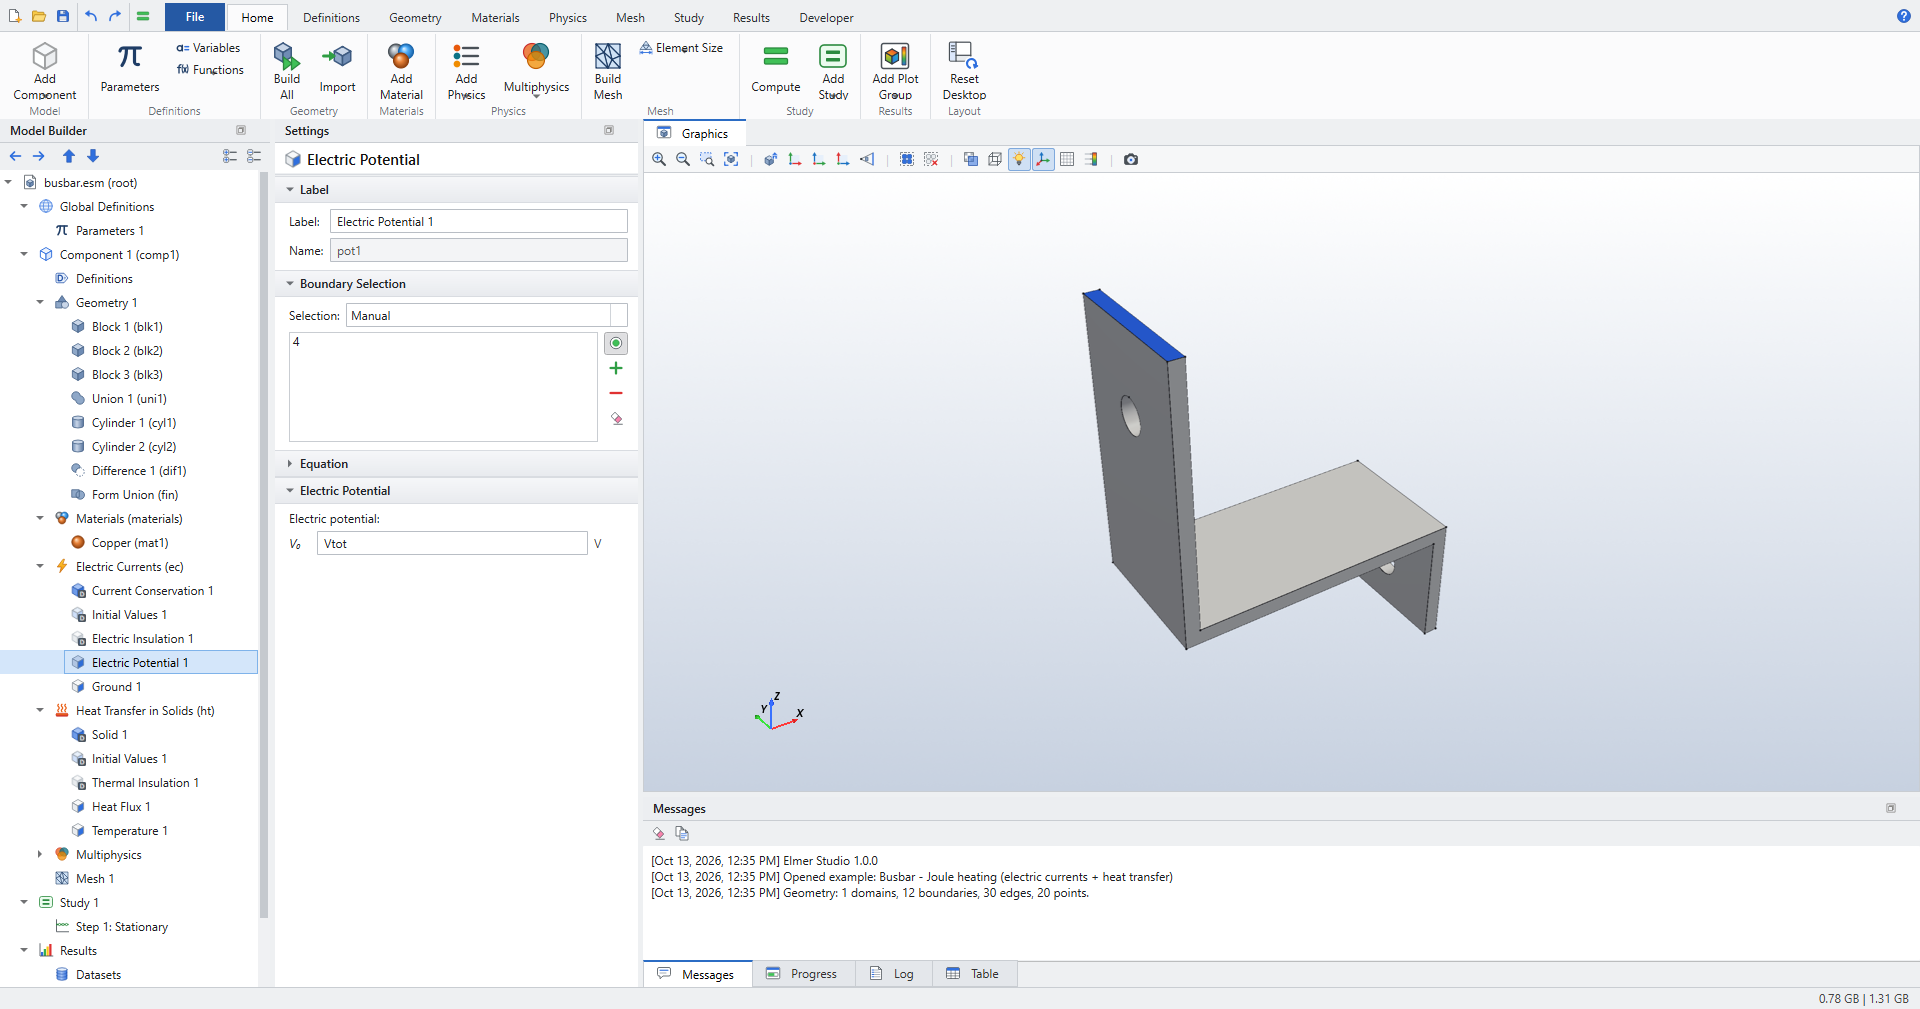Screen dimensions: 1920x1009
Task: Zoom out in the Graphics toolbar
Action: tap(683, 159)
